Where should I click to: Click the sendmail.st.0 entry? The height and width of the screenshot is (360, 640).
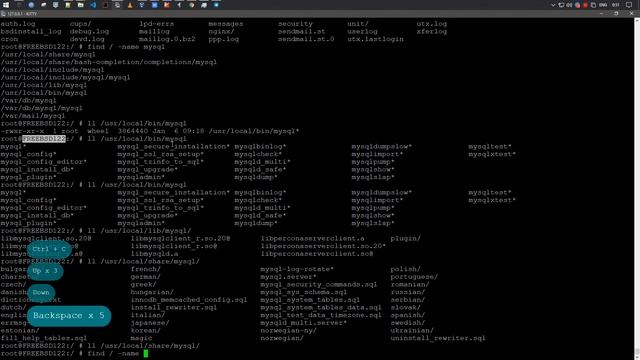click(x=306, y=39)
